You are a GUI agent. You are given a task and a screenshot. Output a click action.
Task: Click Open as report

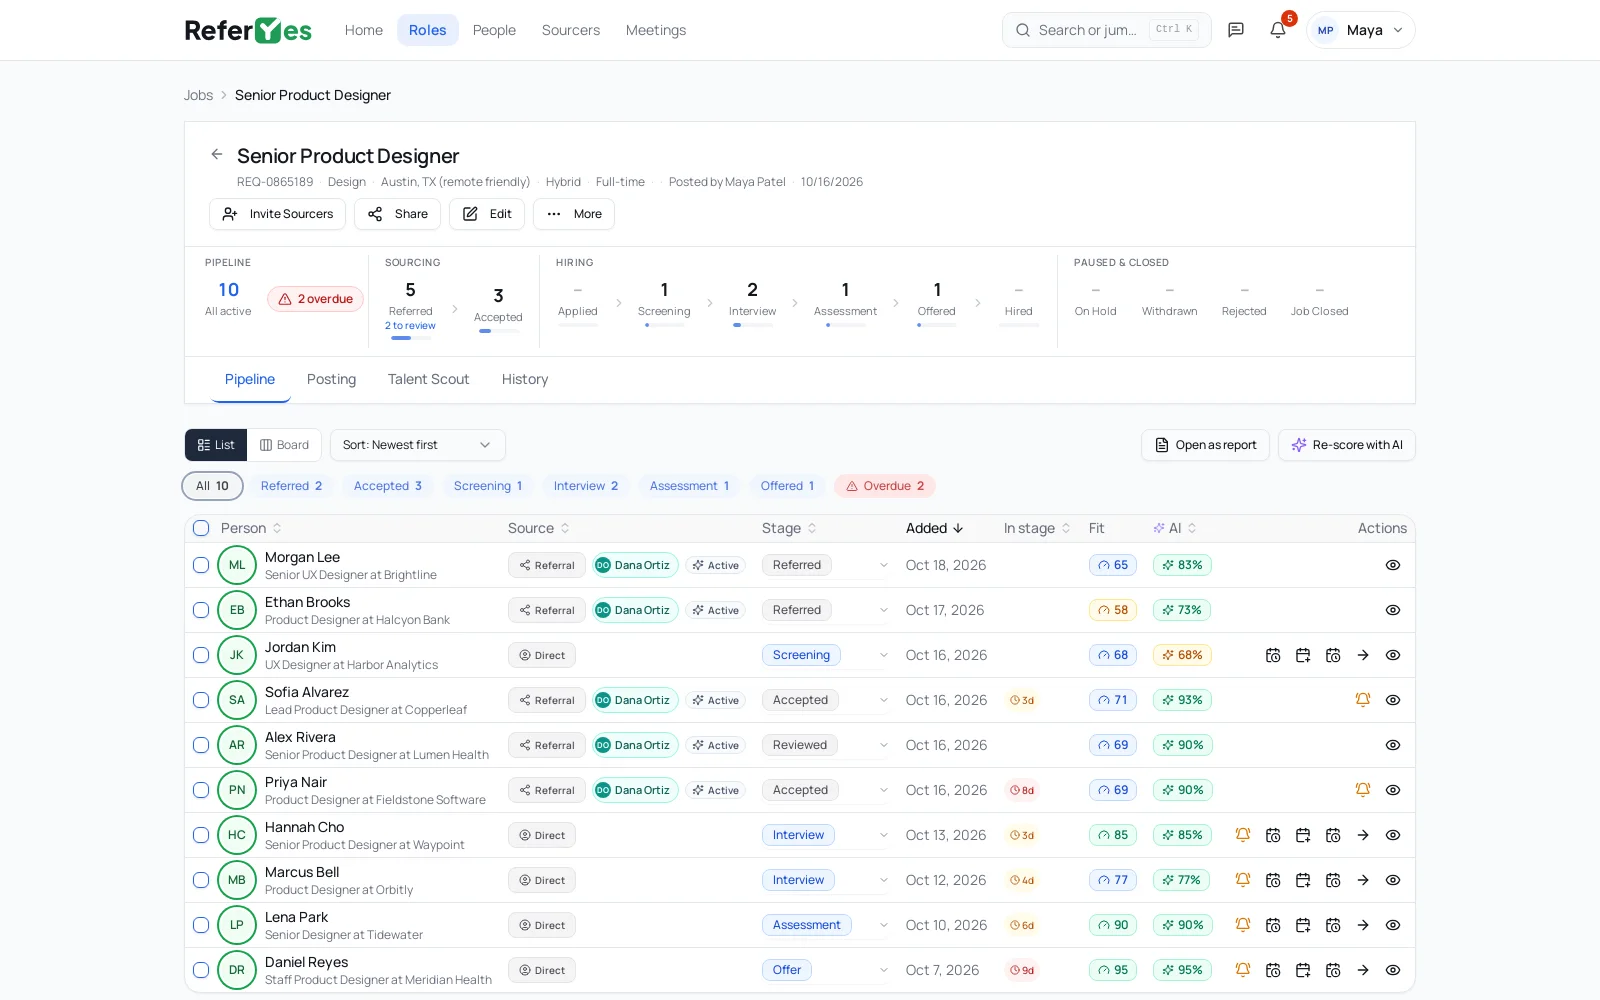click(1205, 445)
